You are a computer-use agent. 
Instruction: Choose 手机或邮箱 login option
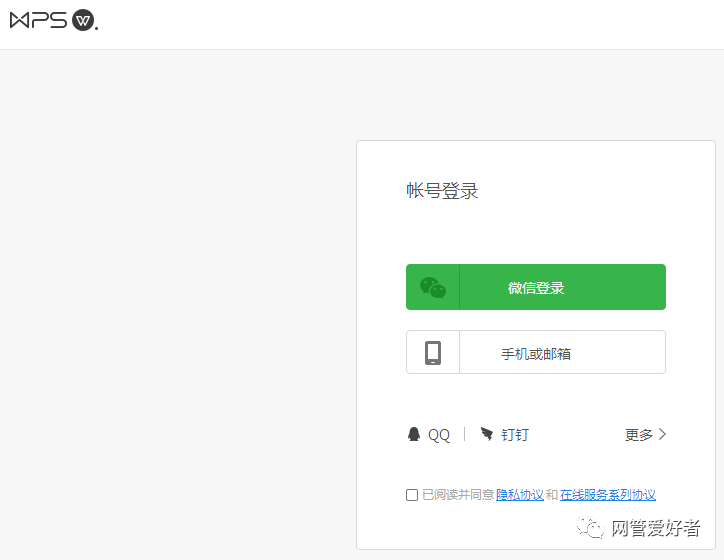pyautogui.click(x=536, y=352)
